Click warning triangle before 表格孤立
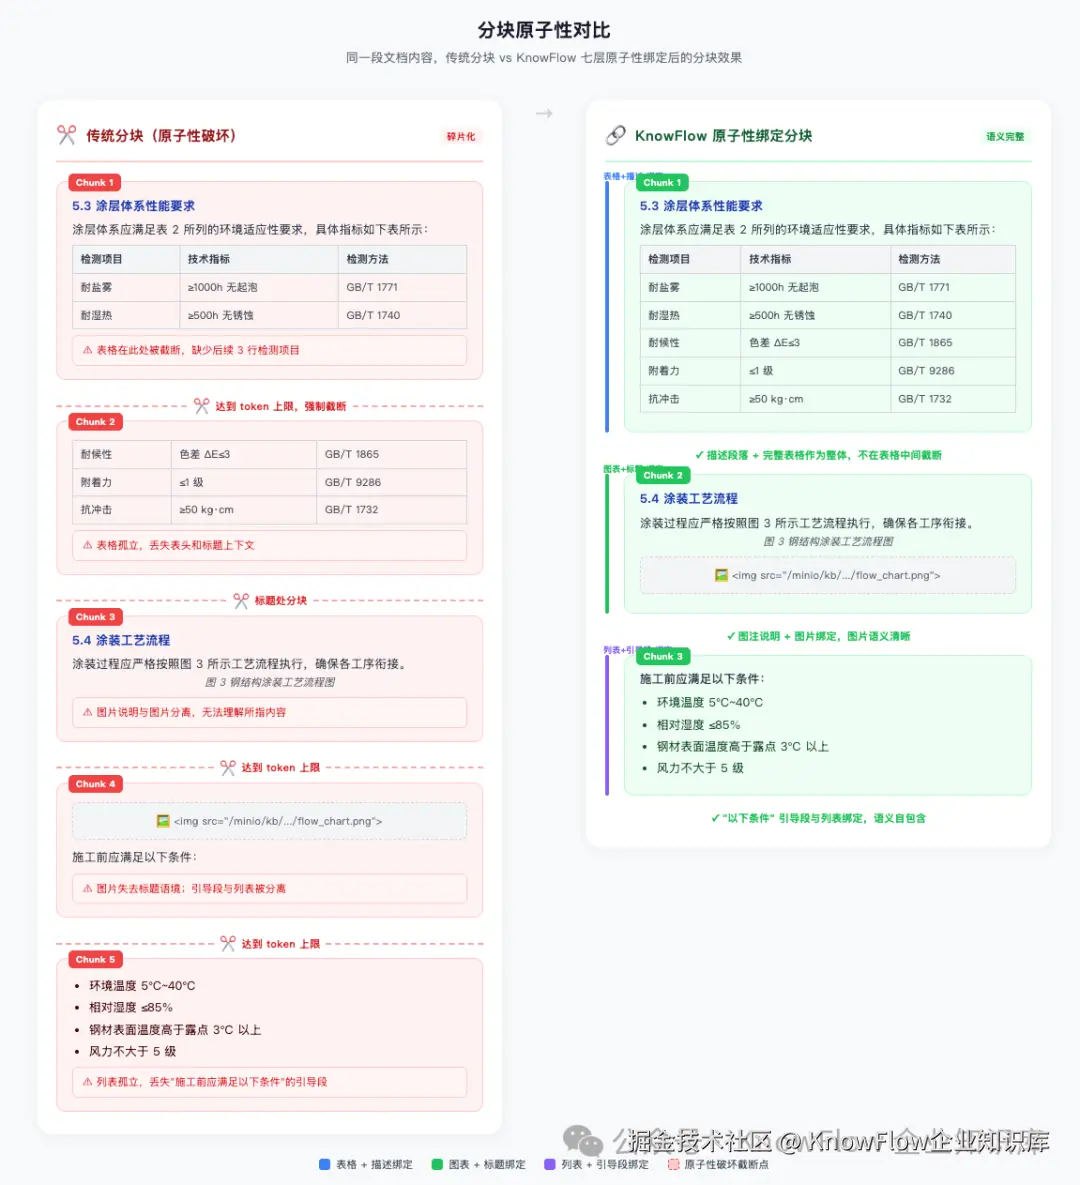The width and height of the screenshot is (1080, 1185). point(88,545)
